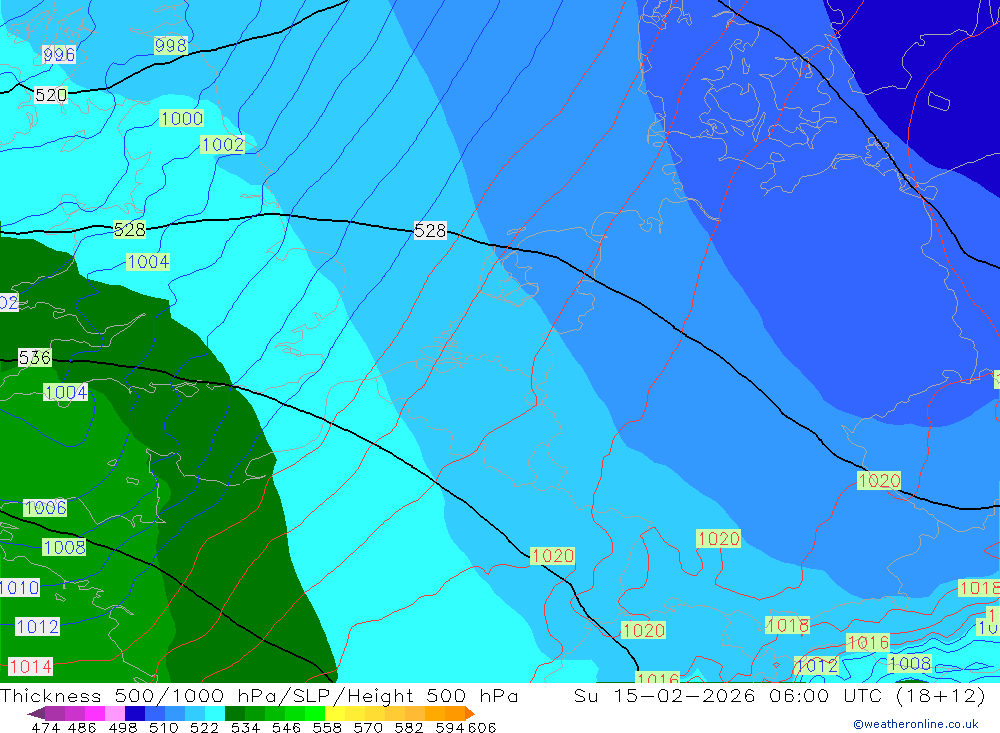
Task: Click the legend value 594
Action: click(450, 727)
